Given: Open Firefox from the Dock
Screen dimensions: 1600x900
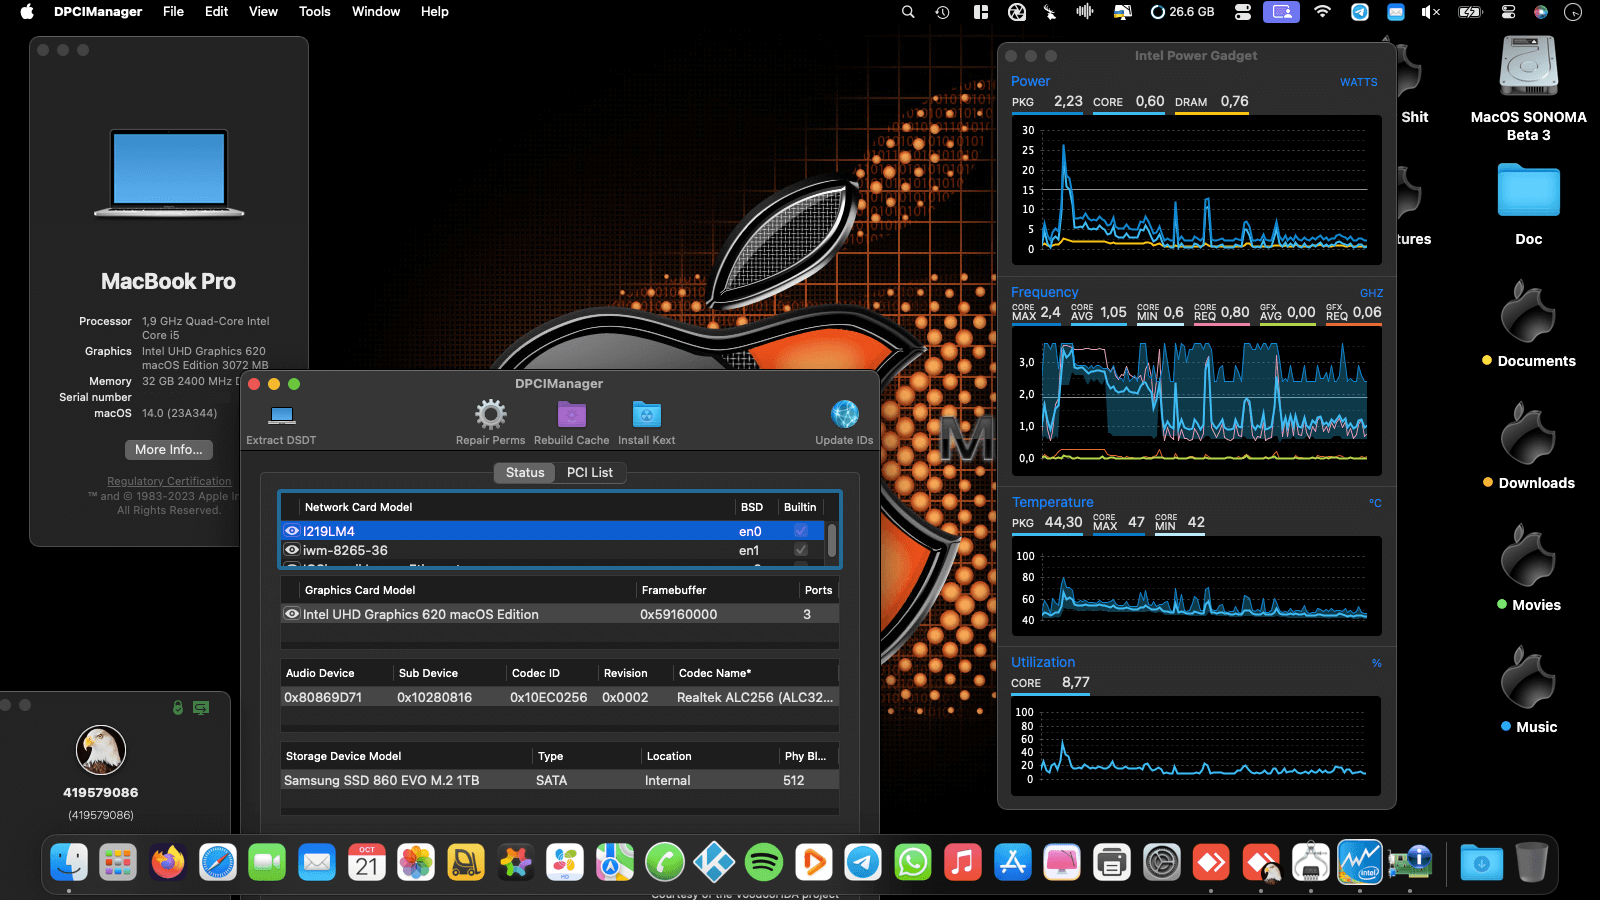Looking at the screenshot, I should coord(168,862).
